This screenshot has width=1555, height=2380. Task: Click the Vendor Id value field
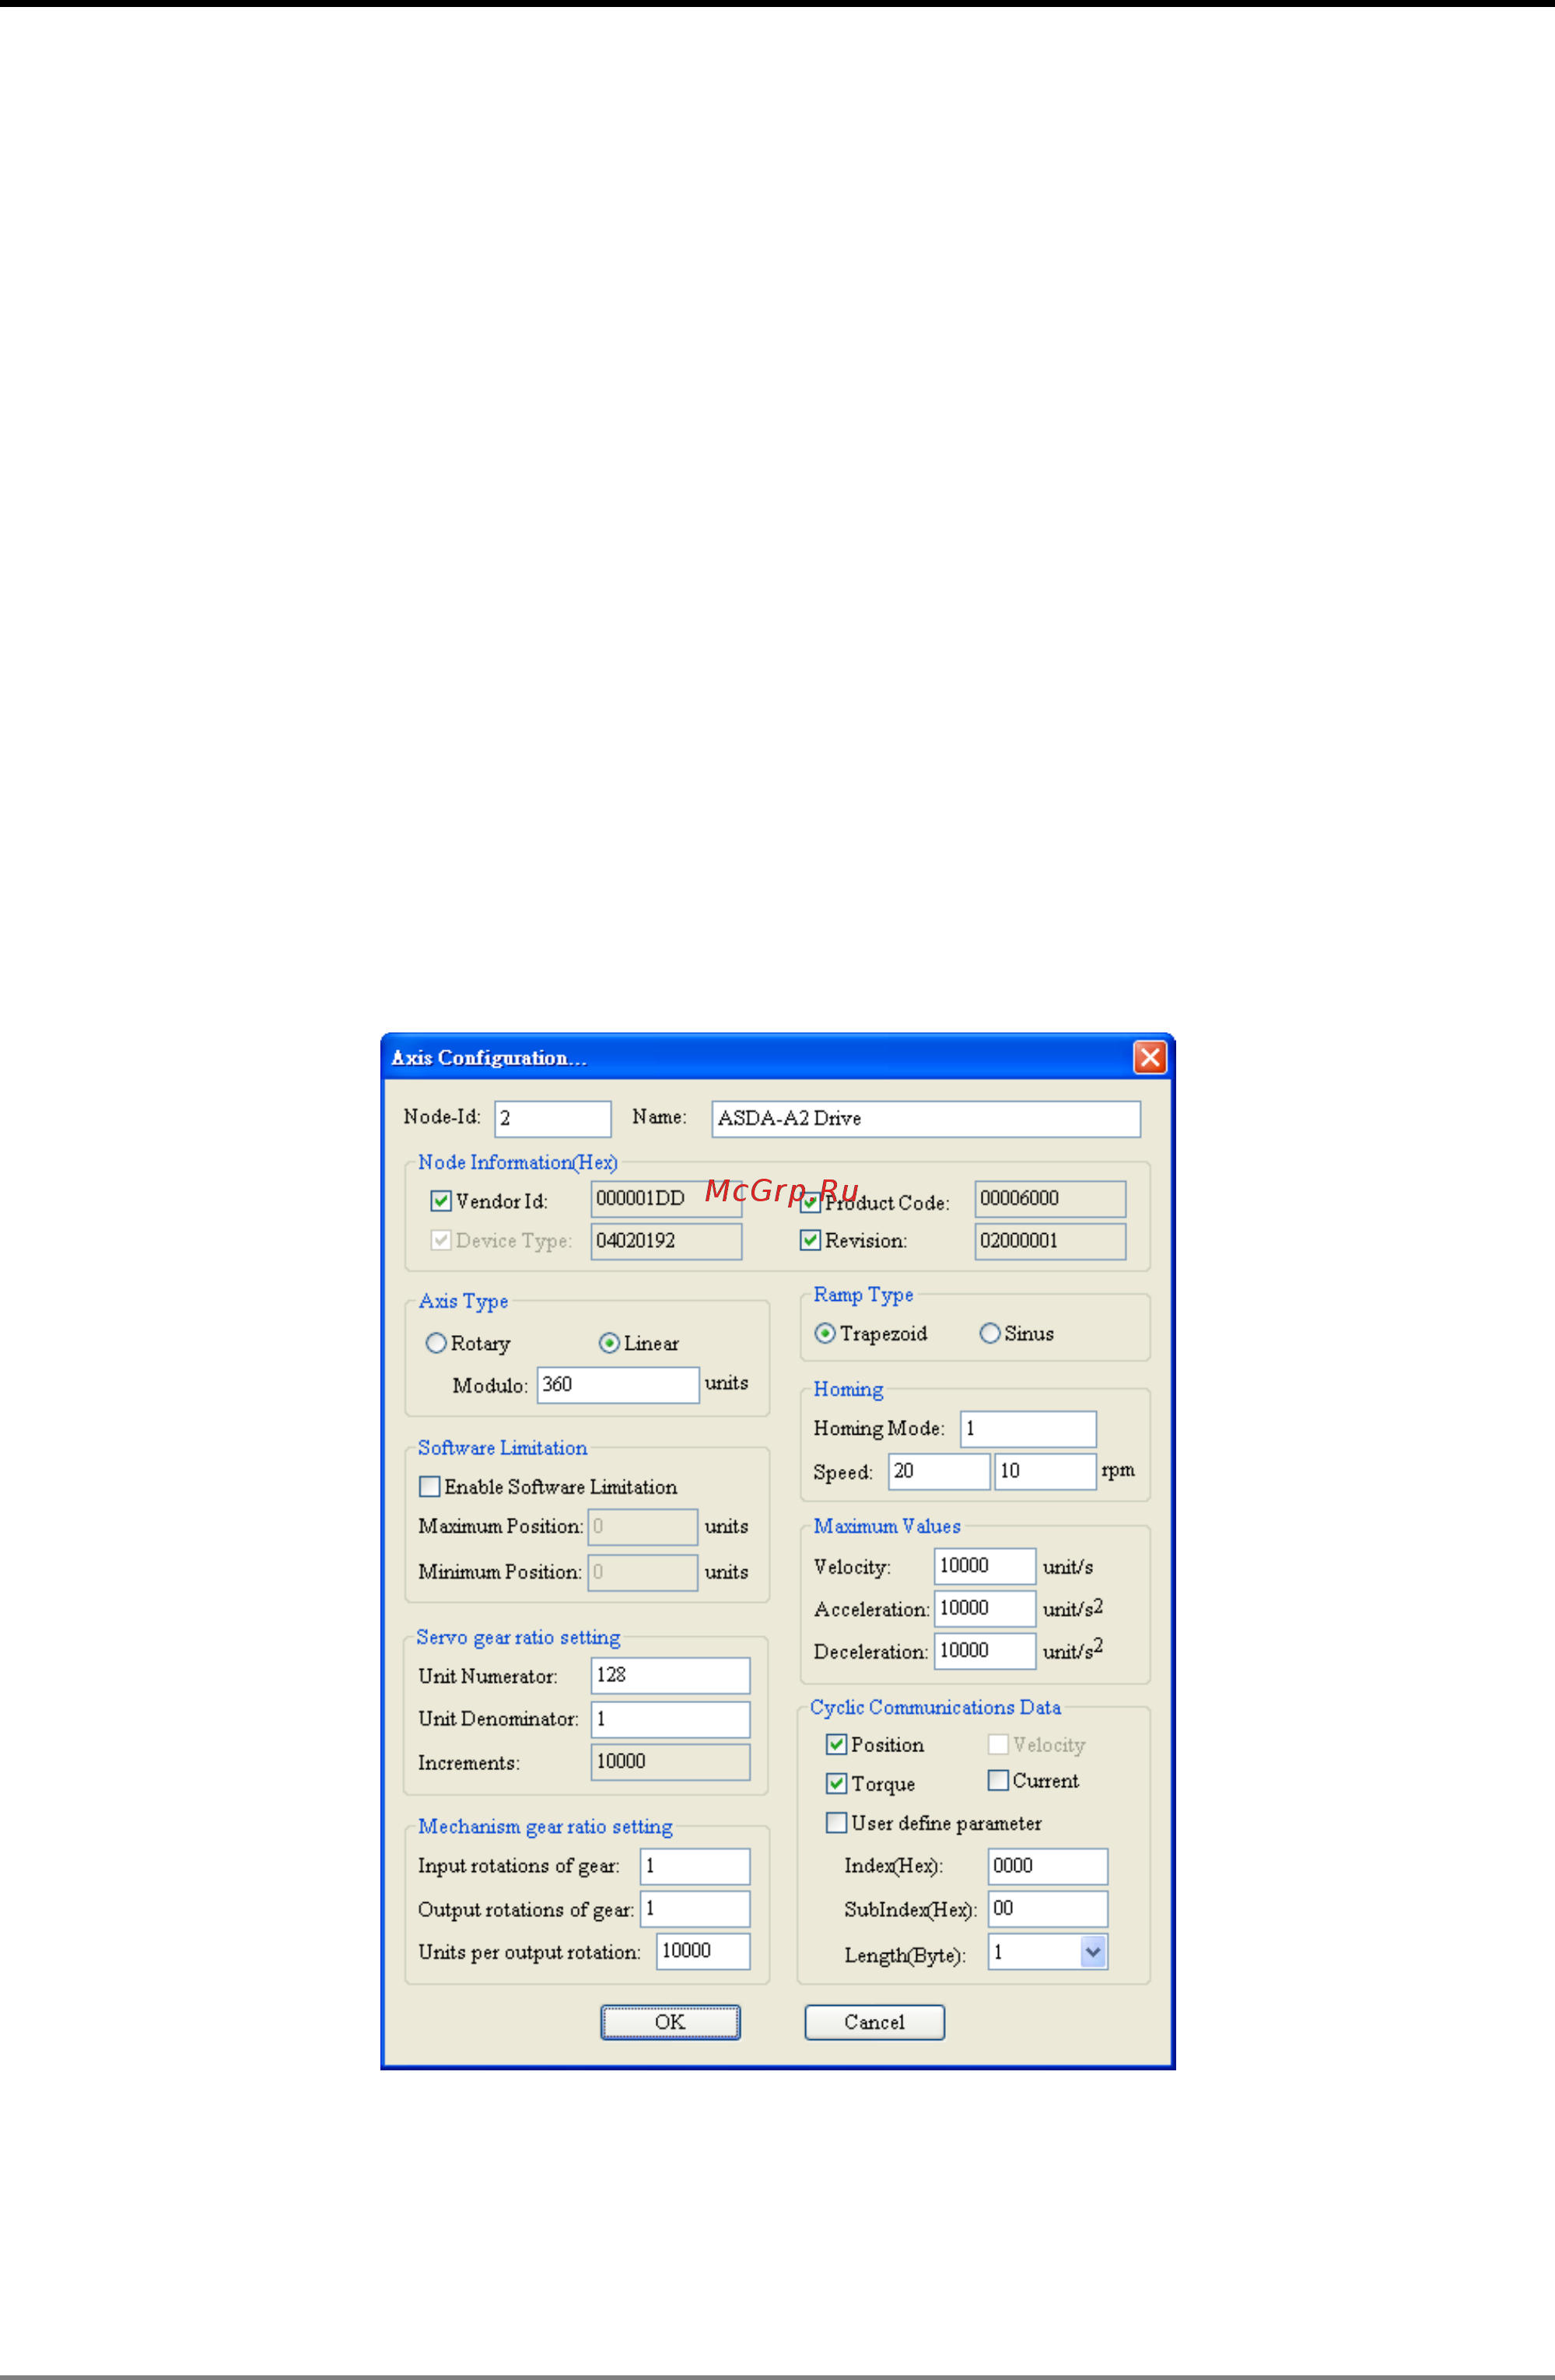pyautogui.click(x=666, y=1199)
